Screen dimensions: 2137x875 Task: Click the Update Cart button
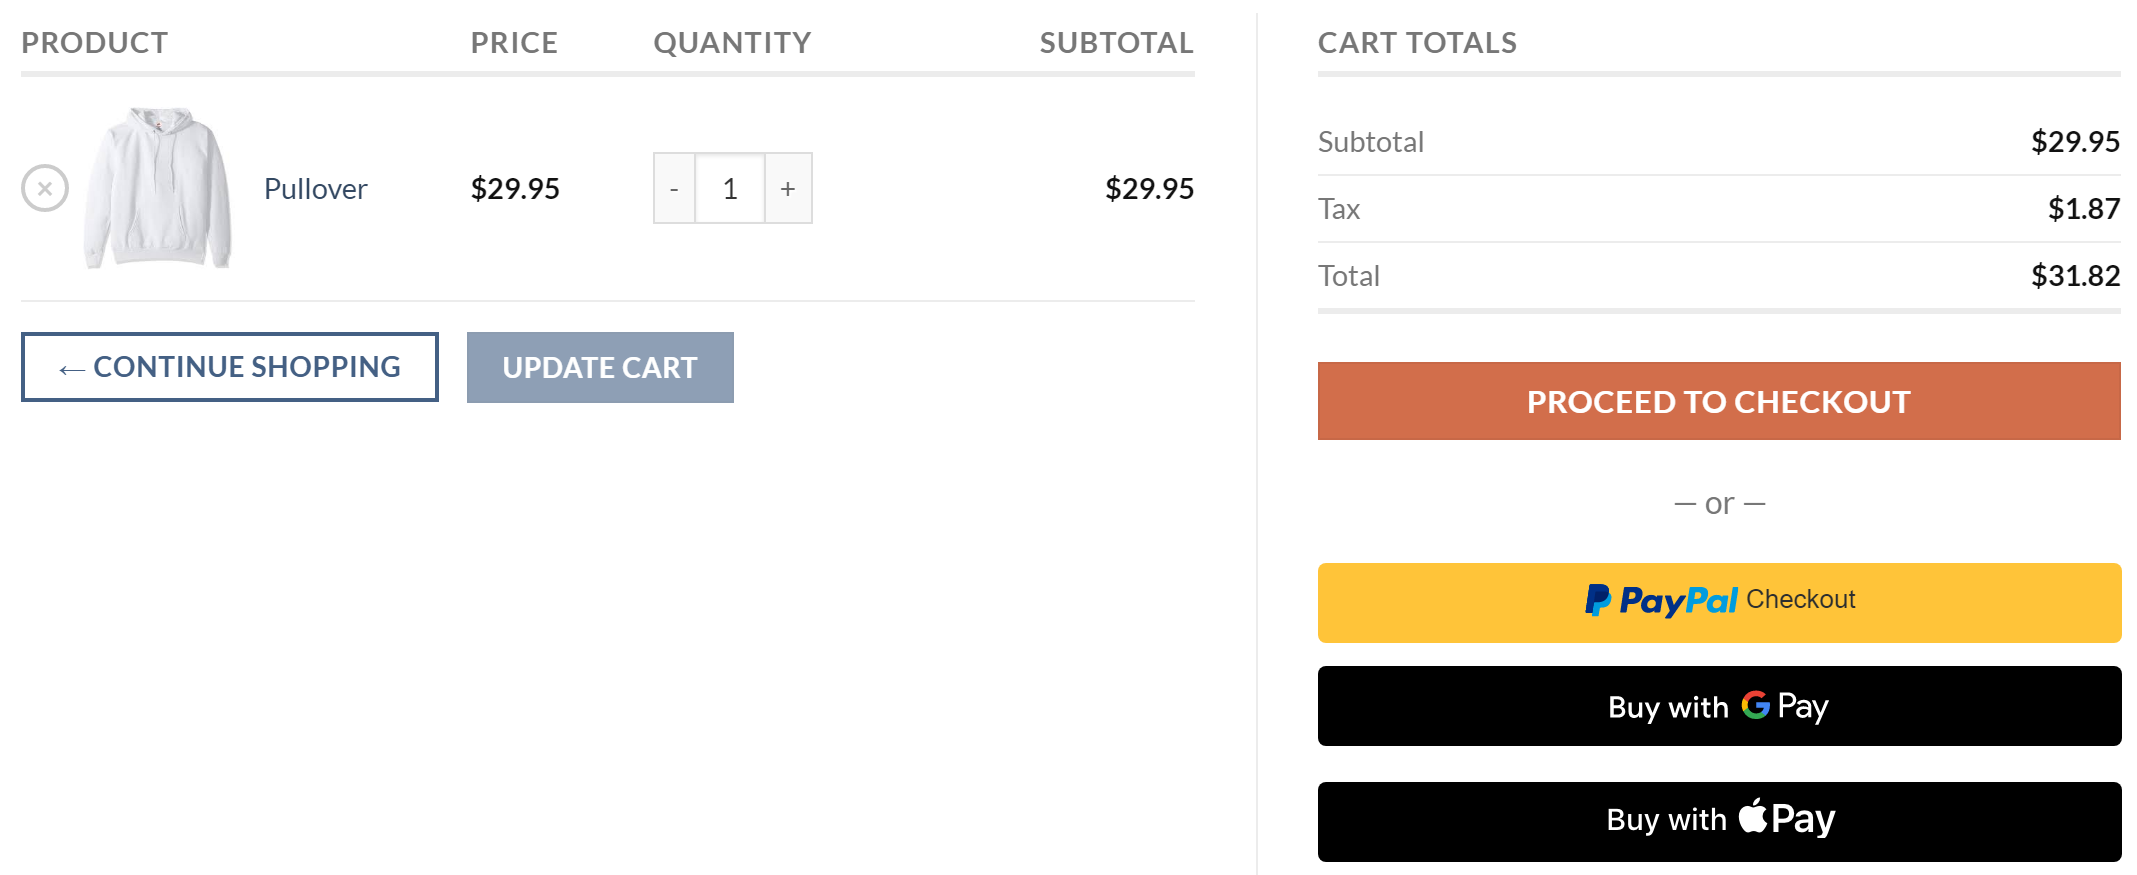pyautogui.click(x=600, y=367)
